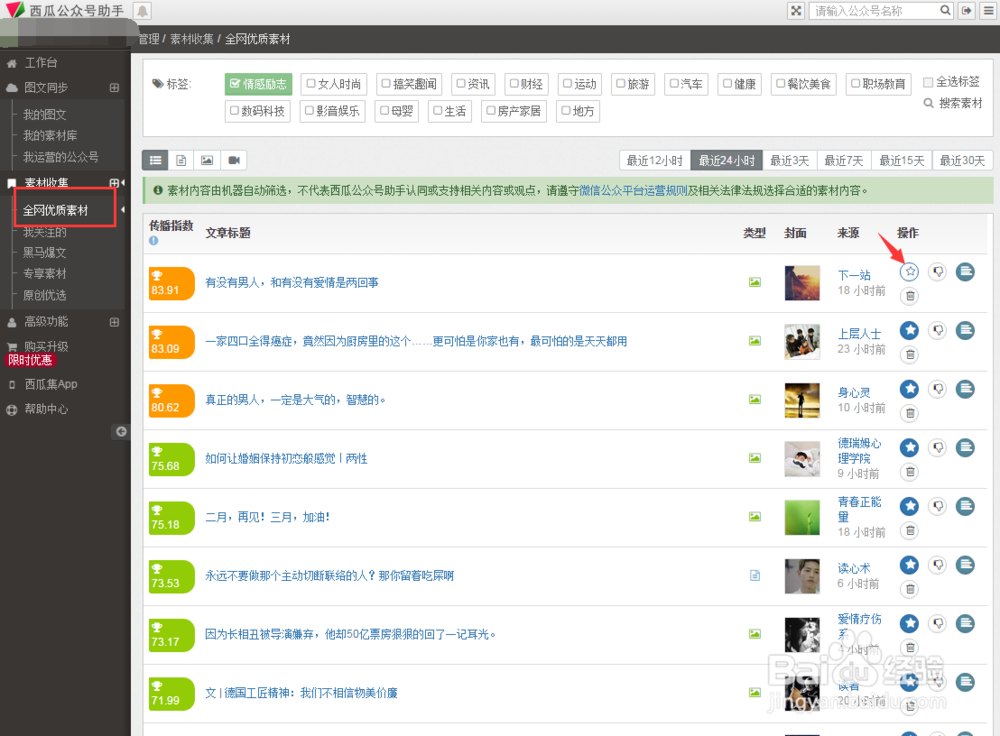Select the 最近12小时 time tab
Image resolution: width=1000 pixels, height=736 pixels.
pyautogui.click(x=654, y=160)
